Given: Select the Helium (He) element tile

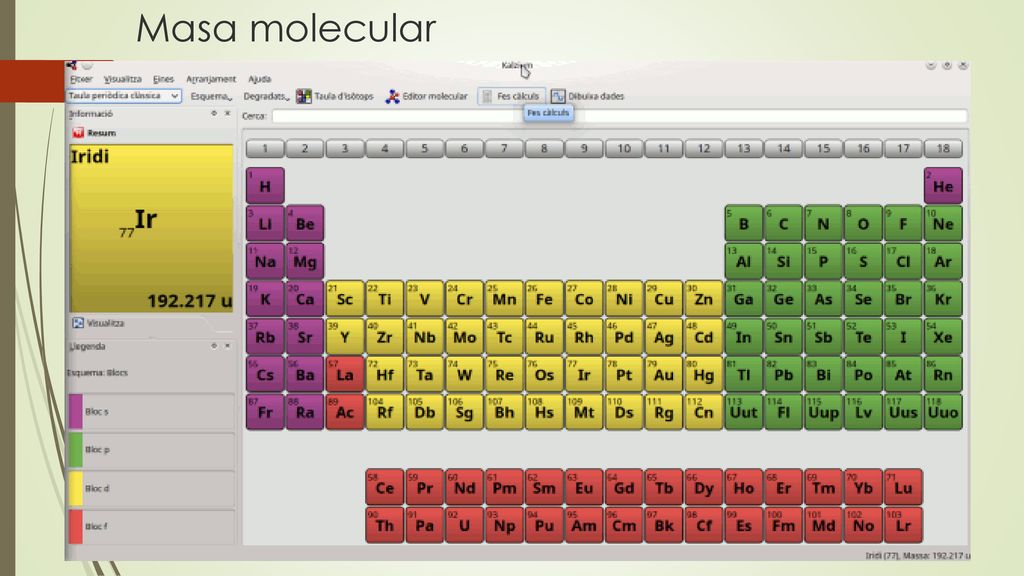Looking at the screenshot, I should pyautogui.click(x=943, y=185).
